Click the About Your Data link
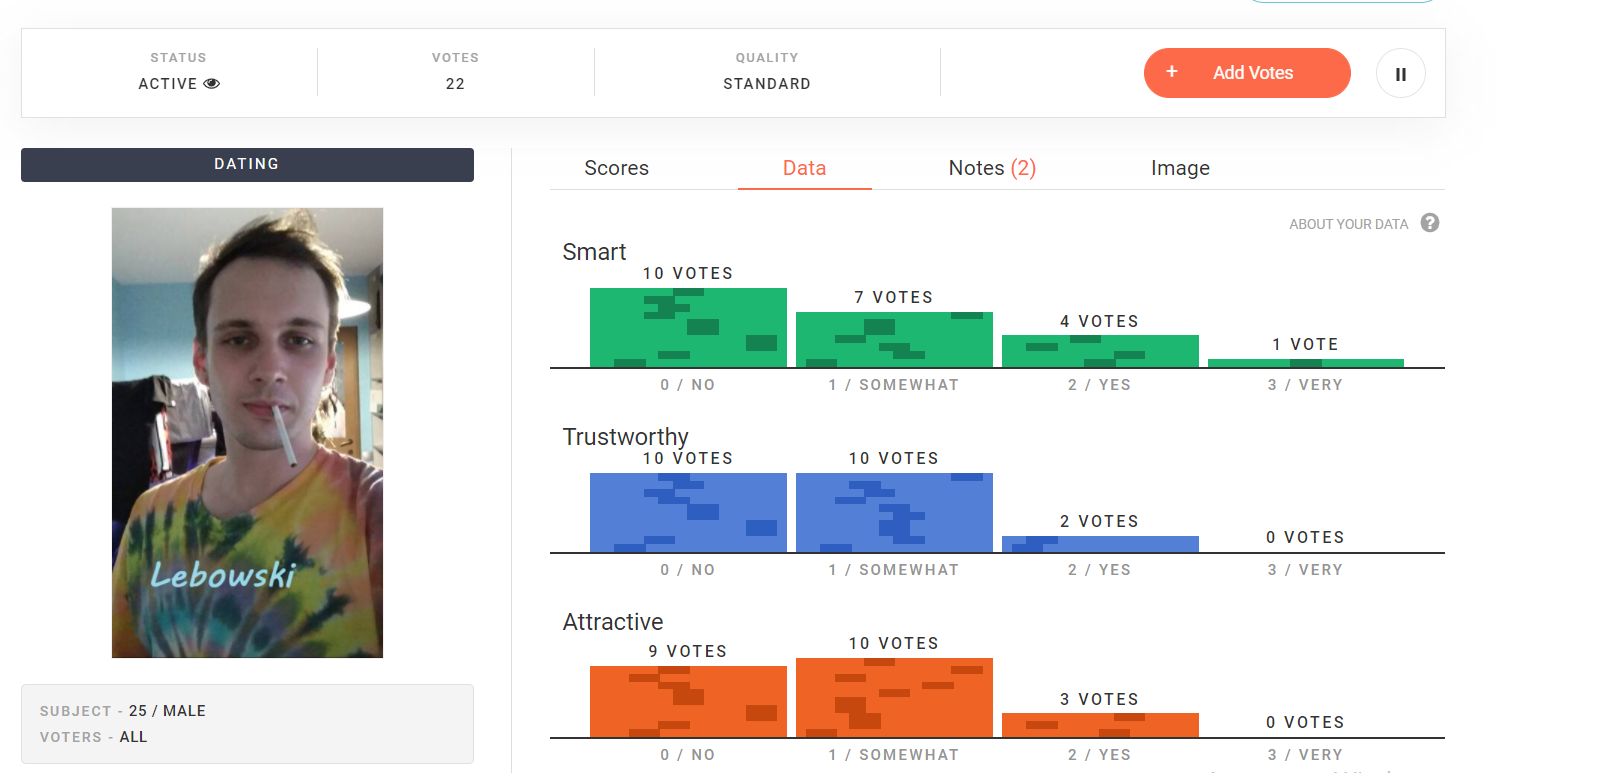 coord(1348,224)
